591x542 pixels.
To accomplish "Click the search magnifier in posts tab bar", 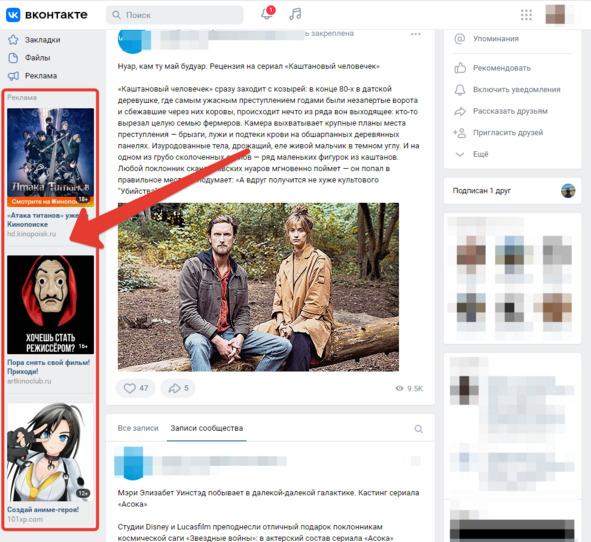I will (418, 429).
